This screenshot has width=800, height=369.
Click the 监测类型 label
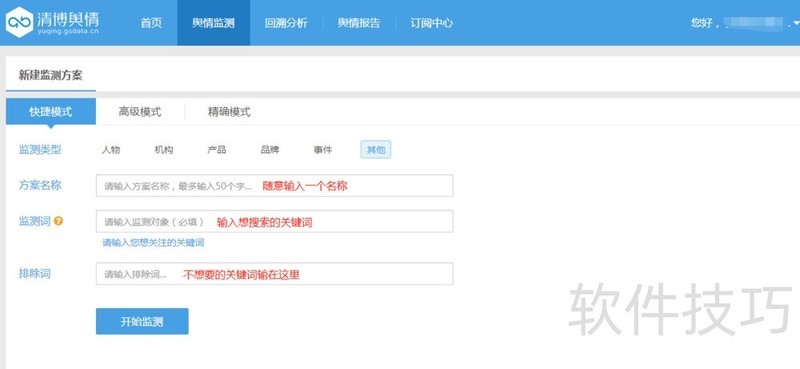click(40, 150)
